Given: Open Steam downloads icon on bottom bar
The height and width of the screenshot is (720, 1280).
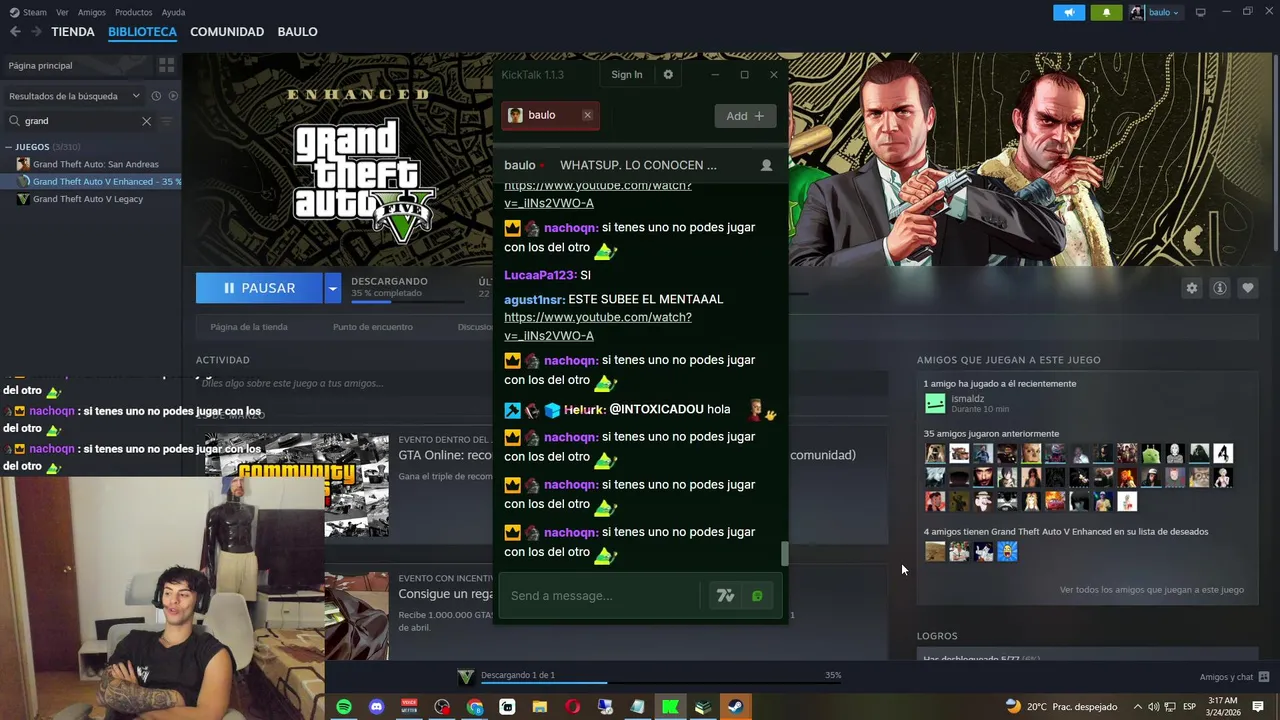Looking at the screenshot, I should (x=465, y=677).
